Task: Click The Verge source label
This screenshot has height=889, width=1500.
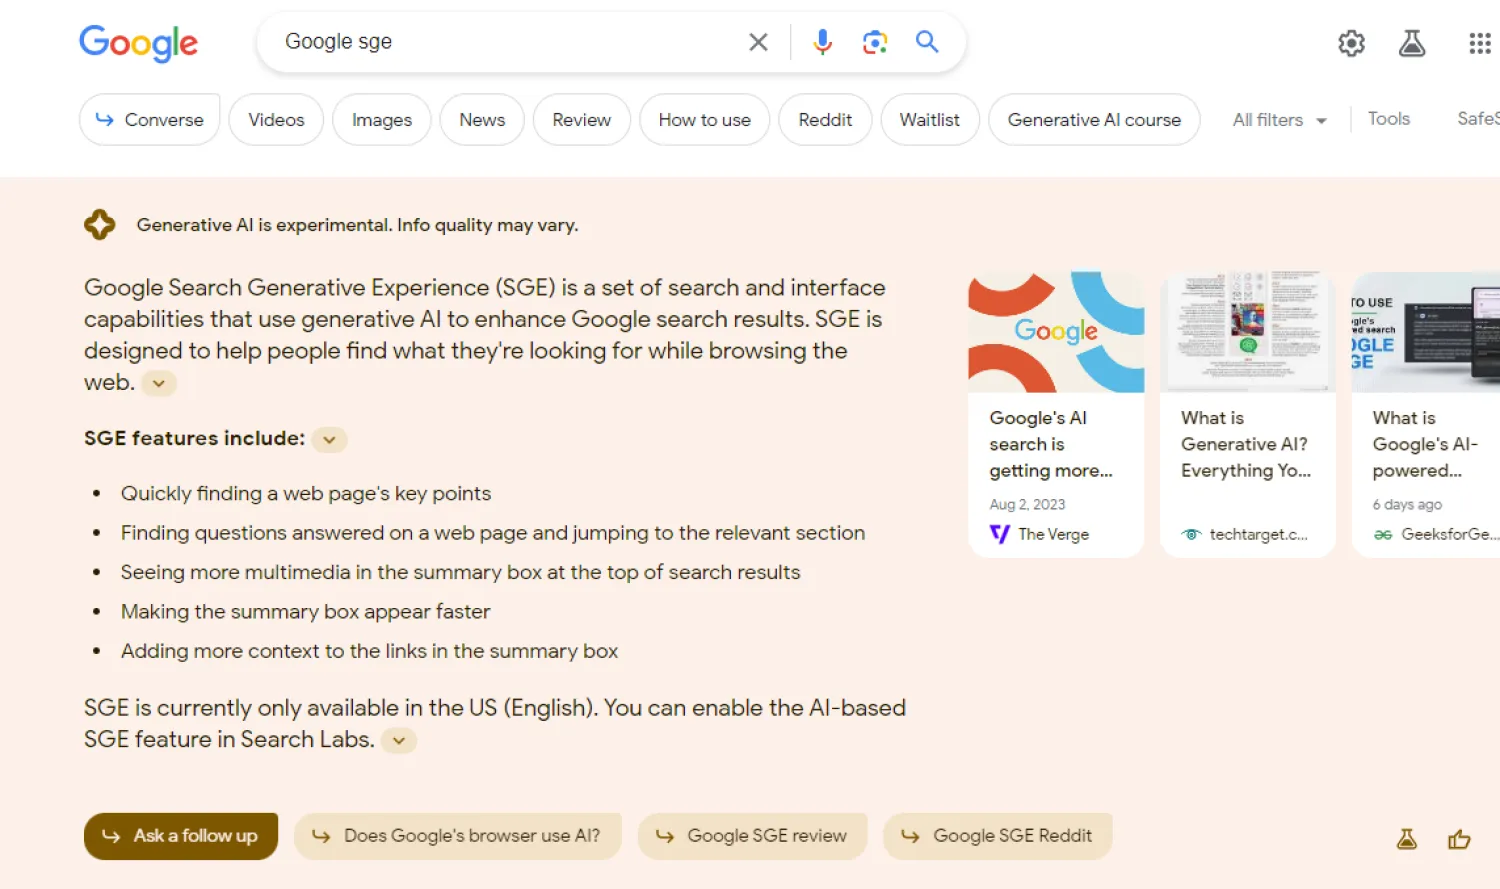Action: pos(1053,534)
